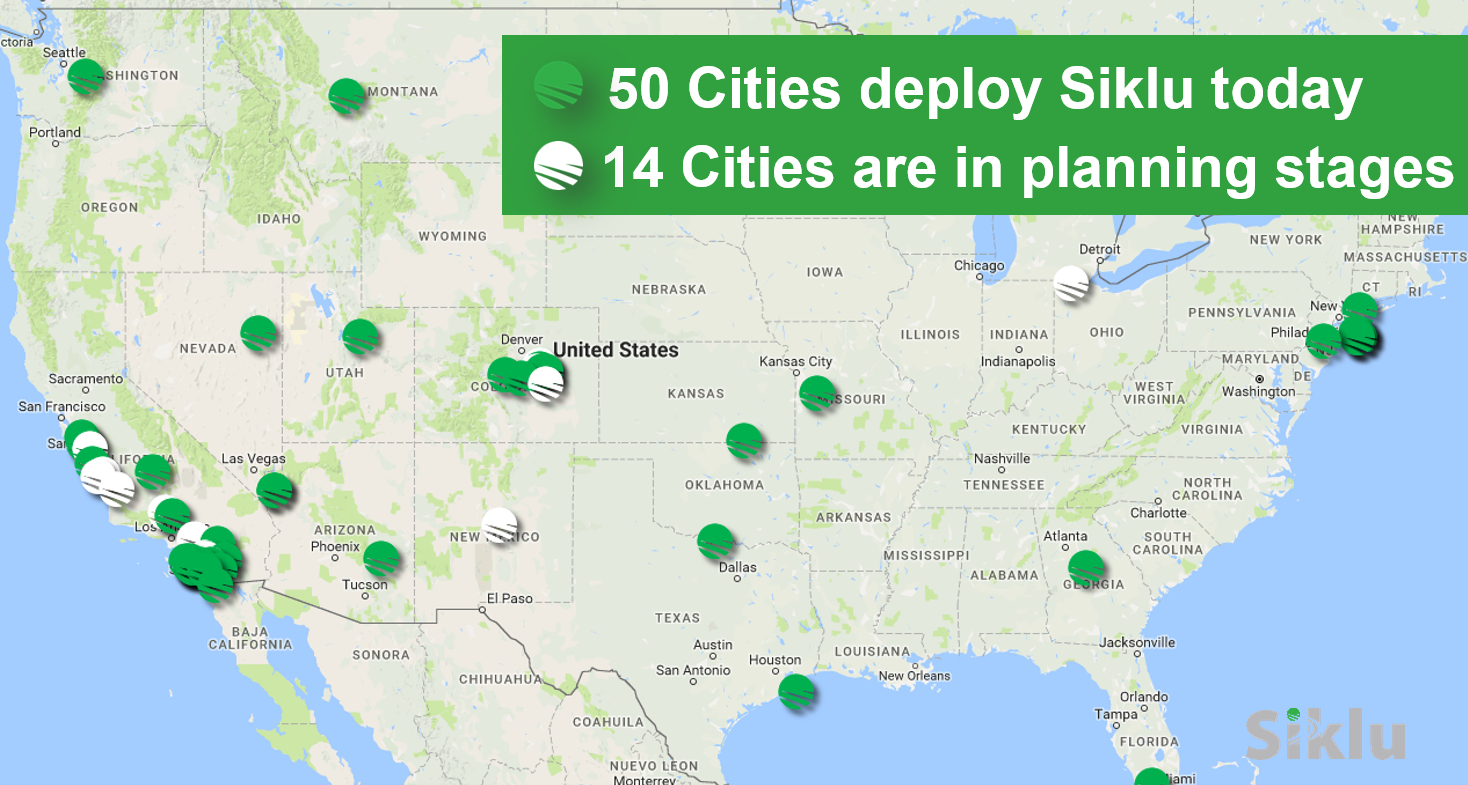
Task: Click the green marker near Houston
Action: coord(796,691)
